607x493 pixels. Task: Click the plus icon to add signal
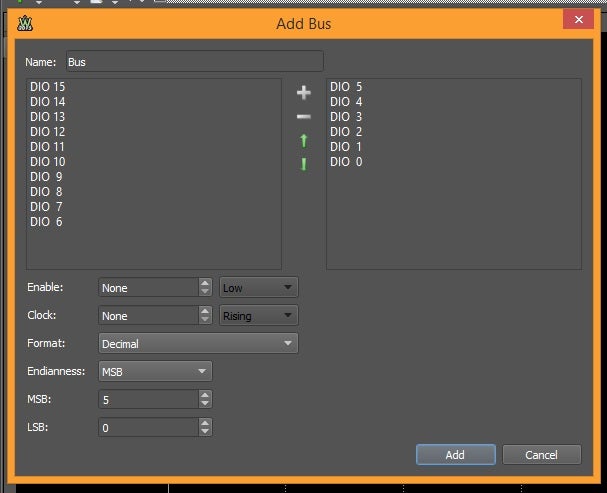304,93
